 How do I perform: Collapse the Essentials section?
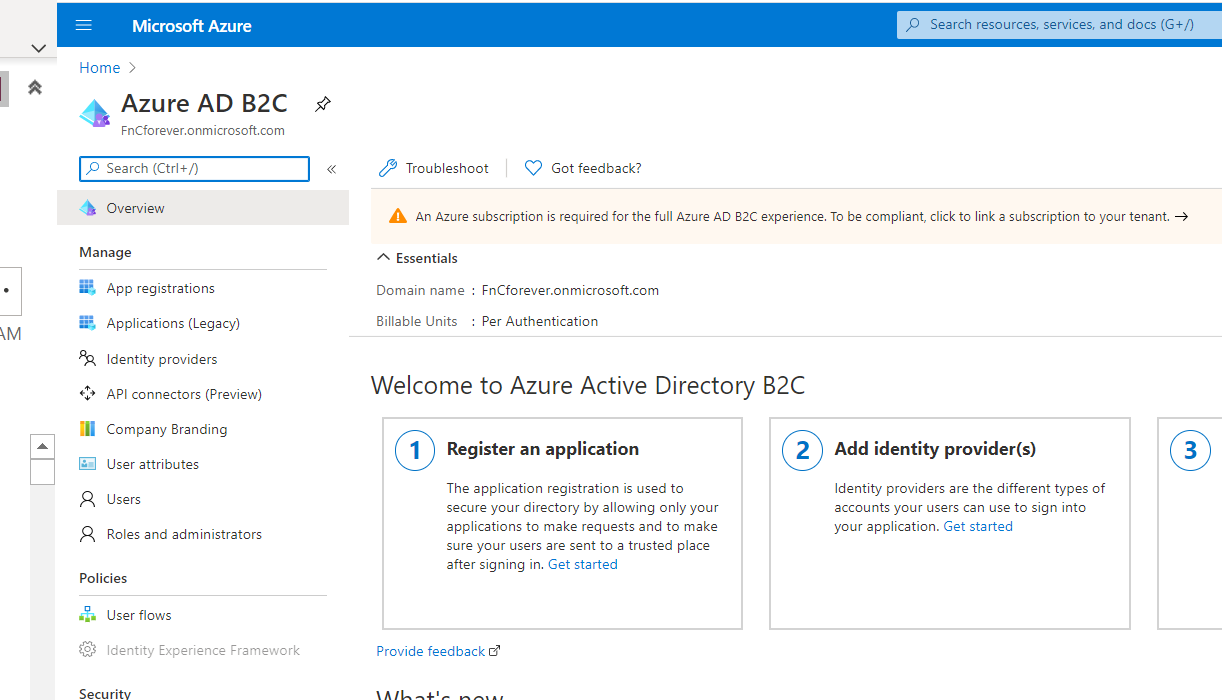pyautogui.click(x=417, y=258)
